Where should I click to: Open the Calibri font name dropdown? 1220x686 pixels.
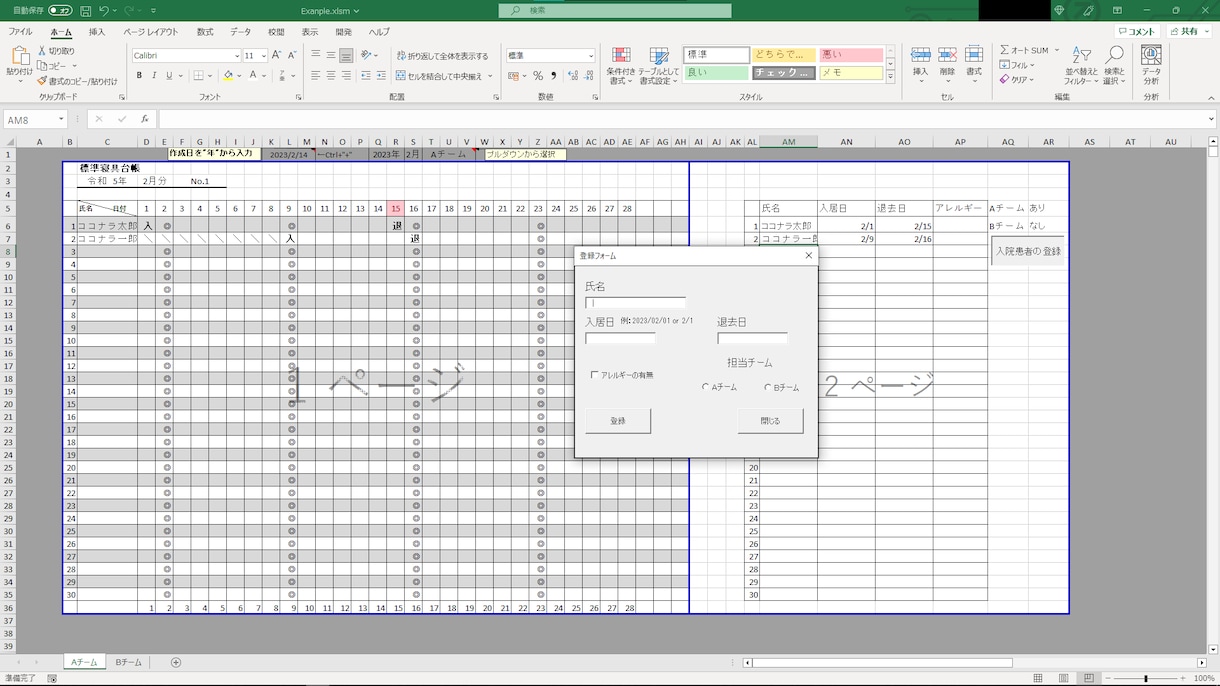[237, 56]
